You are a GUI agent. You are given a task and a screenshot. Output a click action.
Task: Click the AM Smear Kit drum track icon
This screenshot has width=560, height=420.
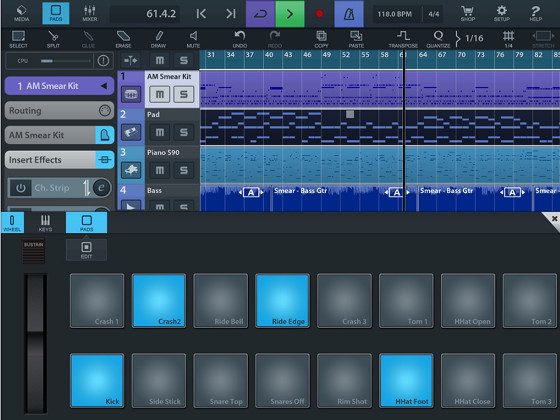coord(131,95)
